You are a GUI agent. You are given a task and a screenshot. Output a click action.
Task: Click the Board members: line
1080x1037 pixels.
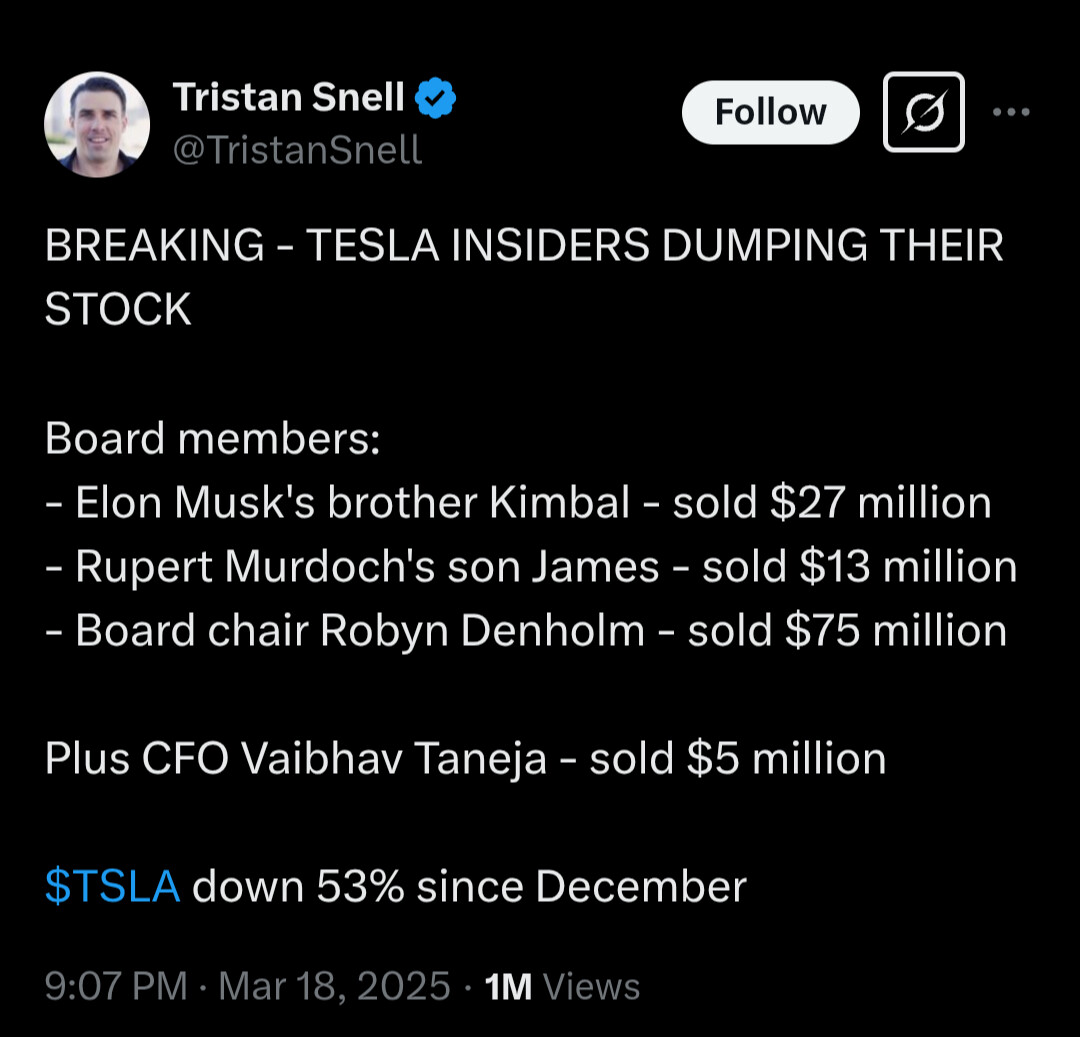pyautogui.click(x=213, y=438)
